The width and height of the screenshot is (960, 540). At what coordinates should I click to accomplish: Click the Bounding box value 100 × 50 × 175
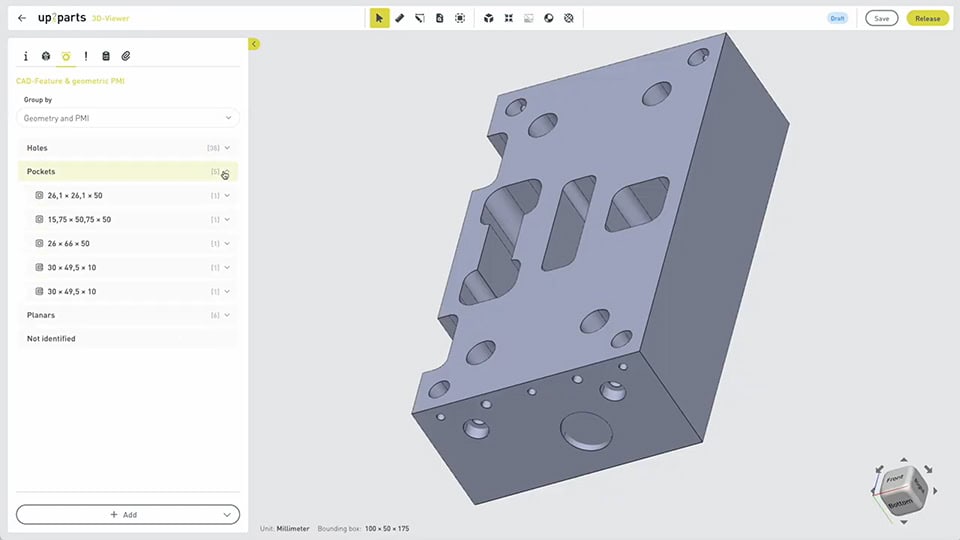387,528
